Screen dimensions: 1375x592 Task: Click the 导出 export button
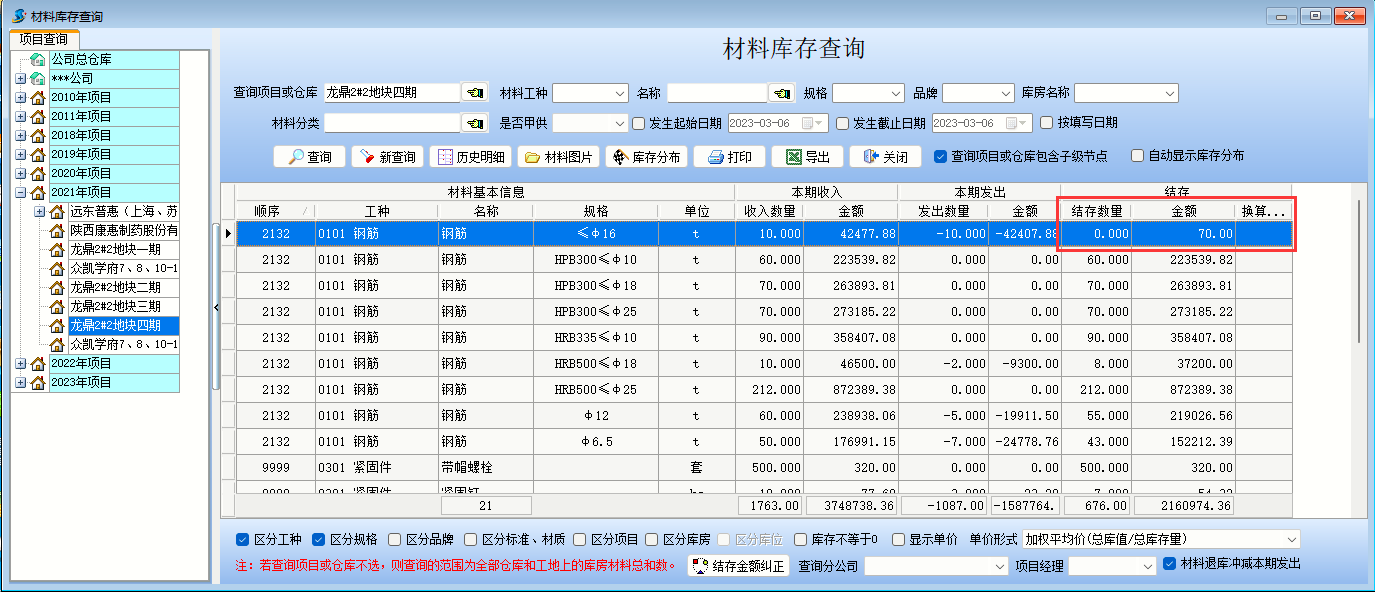(807, 157)
